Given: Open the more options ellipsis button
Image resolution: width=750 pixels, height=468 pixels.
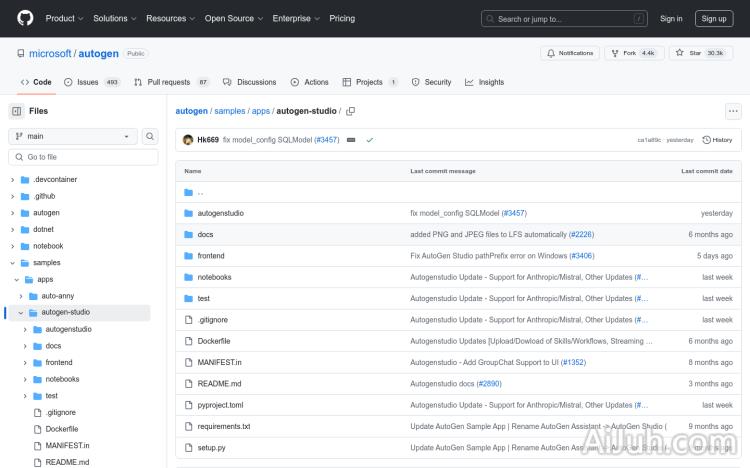Looking at the screenshot, I should click(x=733, y=111).
